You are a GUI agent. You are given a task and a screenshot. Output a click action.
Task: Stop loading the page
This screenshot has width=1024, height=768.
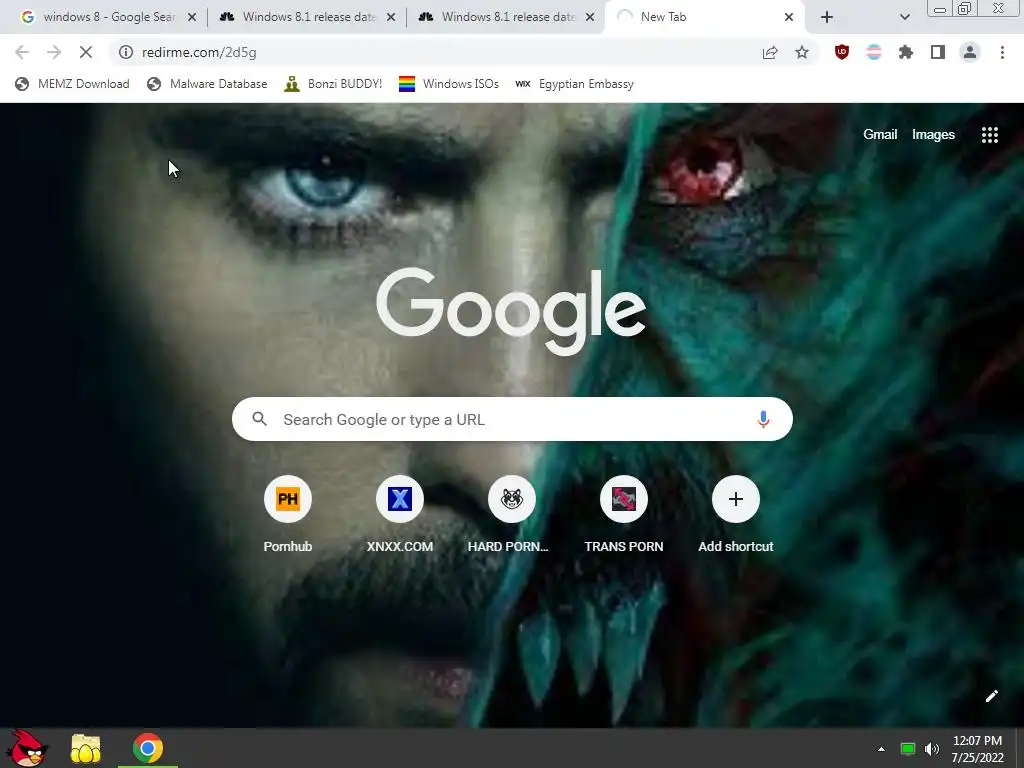click(86, 52)
